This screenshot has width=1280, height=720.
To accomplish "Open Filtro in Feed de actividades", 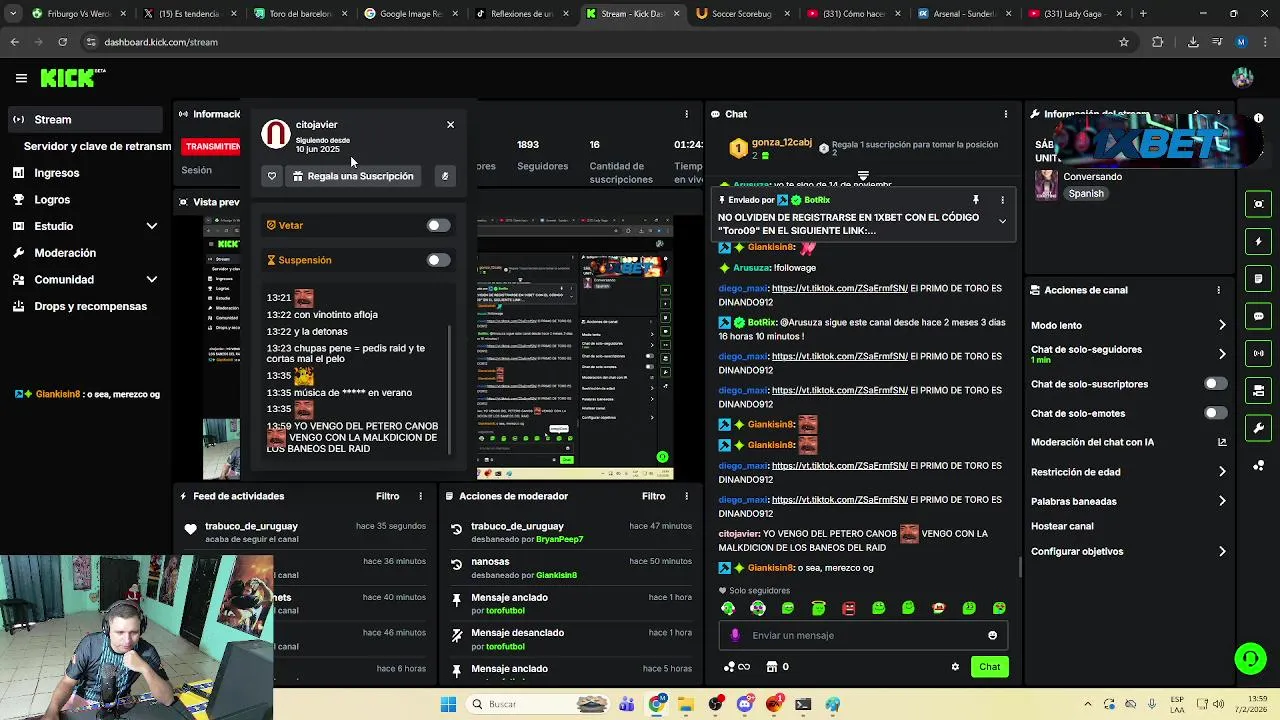I will (387, 496).
